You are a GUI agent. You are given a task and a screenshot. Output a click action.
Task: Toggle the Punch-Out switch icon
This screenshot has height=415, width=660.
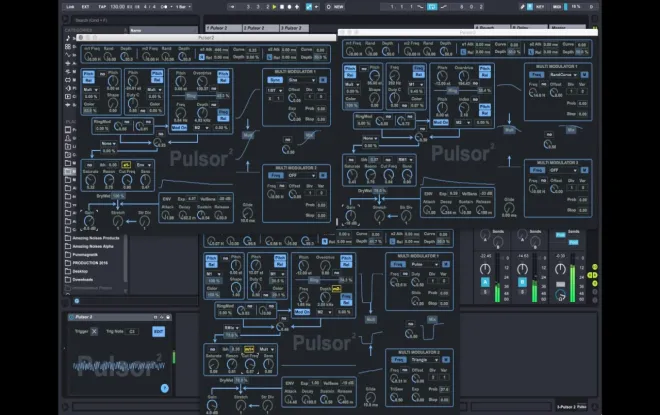(444, 7)
